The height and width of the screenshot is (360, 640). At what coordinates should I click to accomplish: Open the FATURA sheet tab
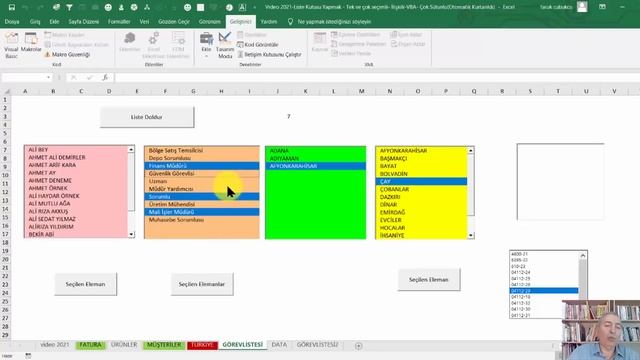[x=90, y=345]
